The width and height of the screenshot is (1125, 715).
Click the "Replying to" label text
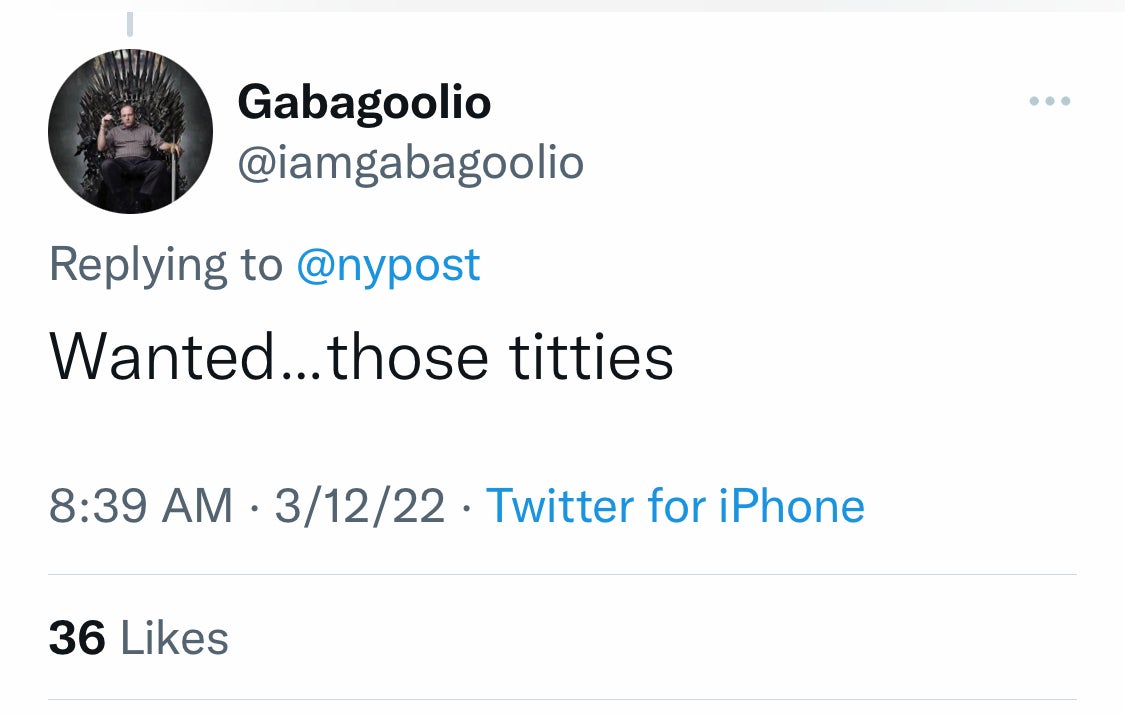point(166,264)
